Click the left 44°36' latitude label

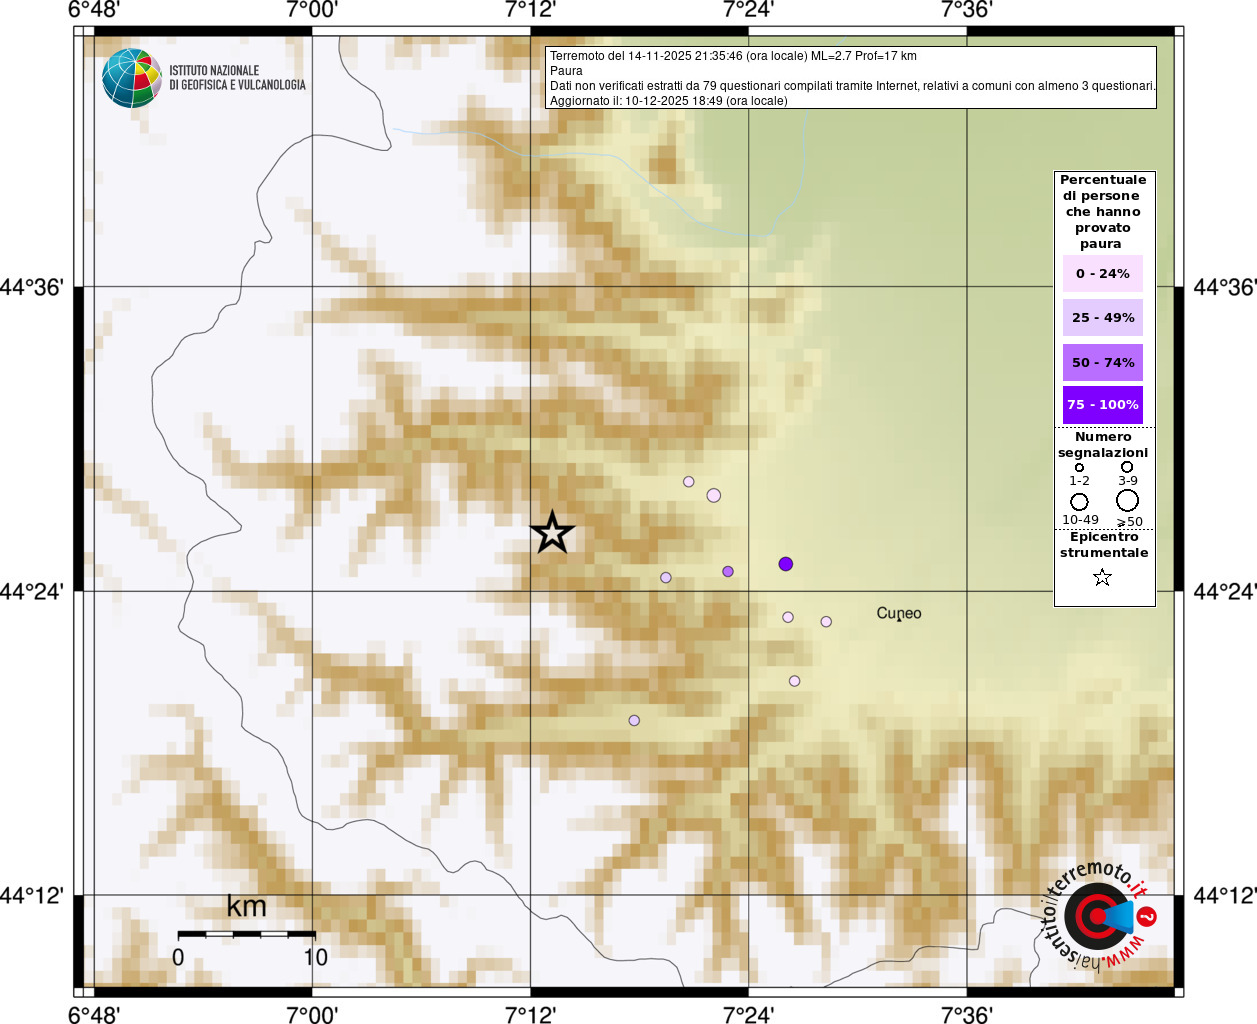31,288
